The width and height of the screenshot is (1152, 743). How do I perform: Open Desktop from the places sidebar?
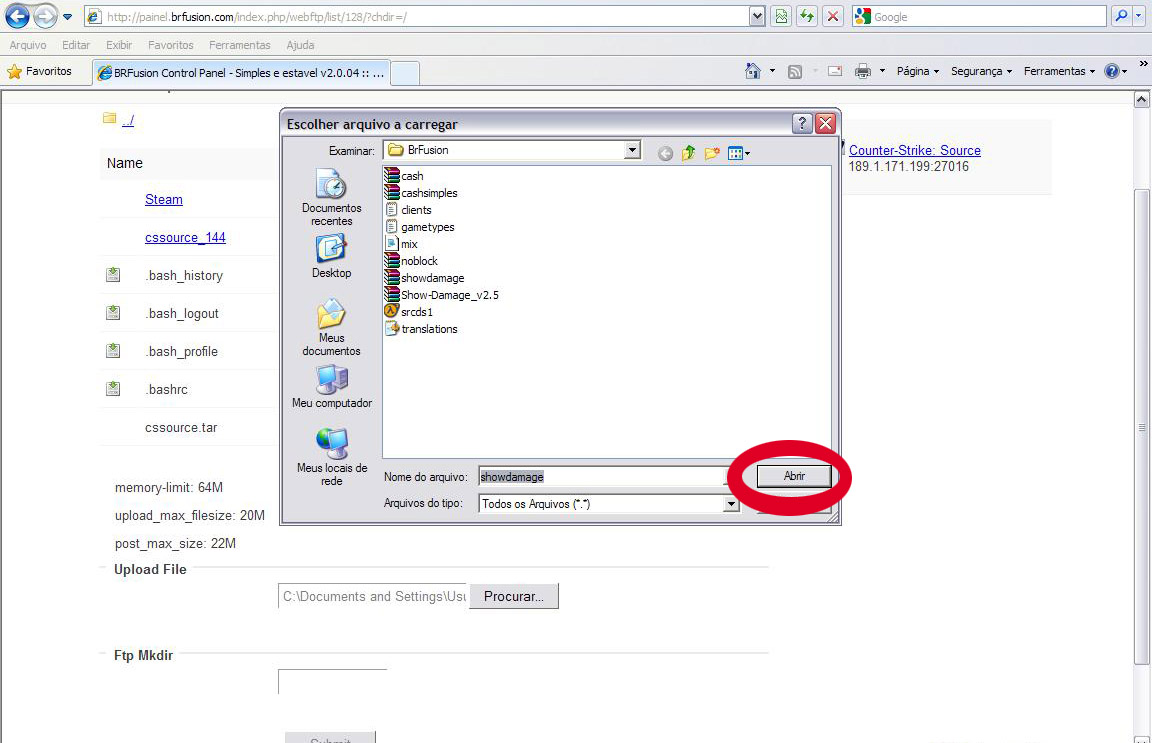(x=331, y=248)
